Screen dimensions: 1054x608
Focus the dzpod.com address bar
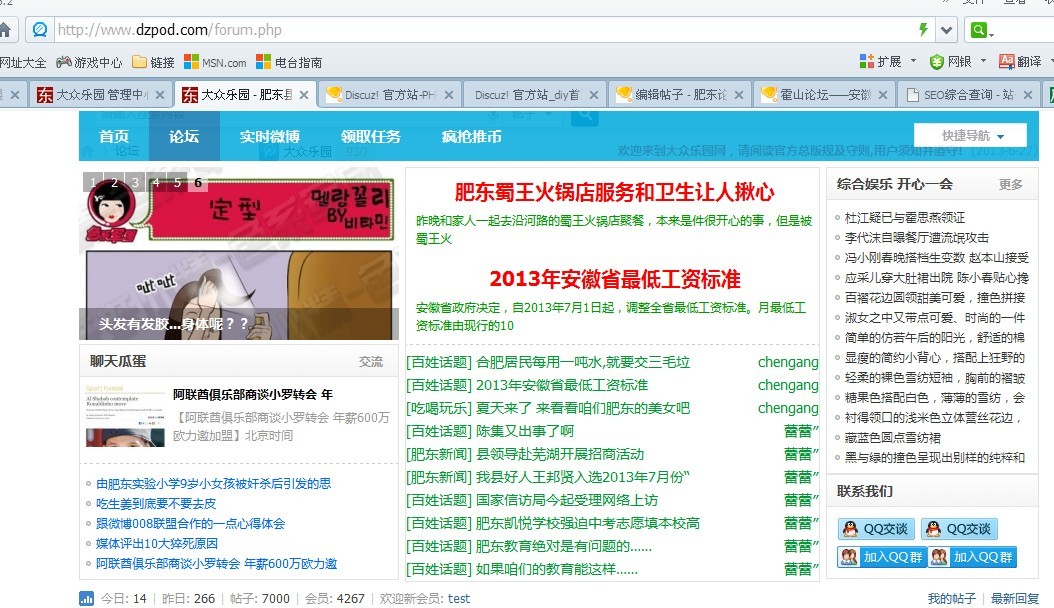point(484,30)
